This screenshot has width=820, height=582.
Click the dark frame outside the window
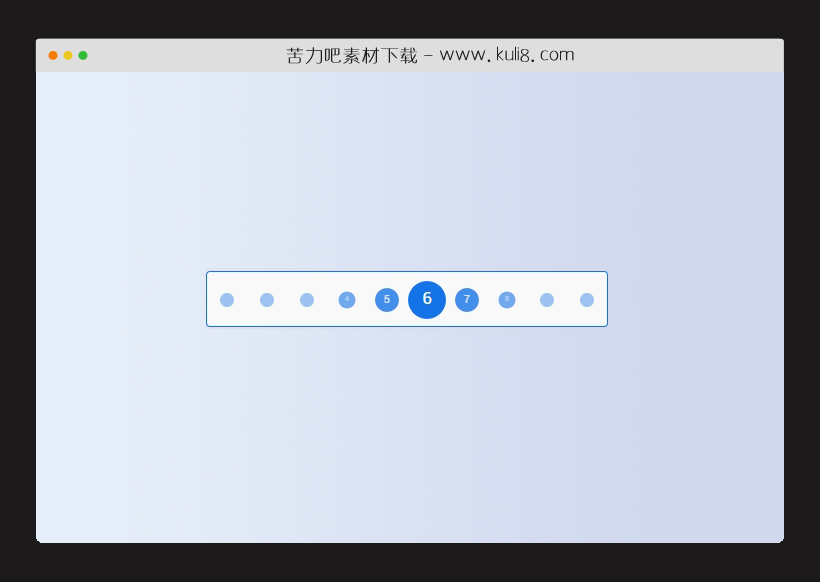[410, 564]
